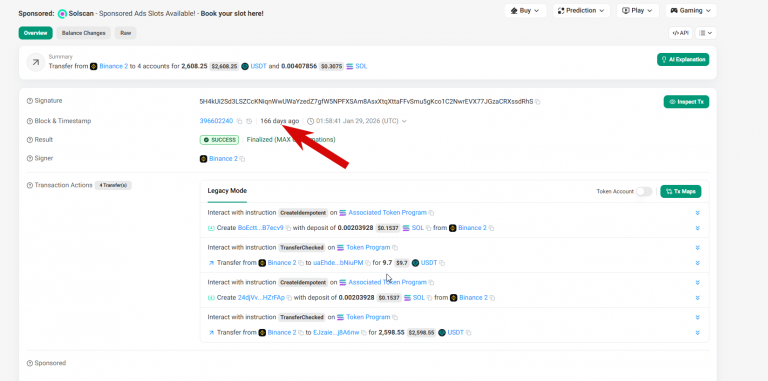This screenshot has width=768, height=381.
Task: Copy the transaction signature
Action: [x=537, y=102]
